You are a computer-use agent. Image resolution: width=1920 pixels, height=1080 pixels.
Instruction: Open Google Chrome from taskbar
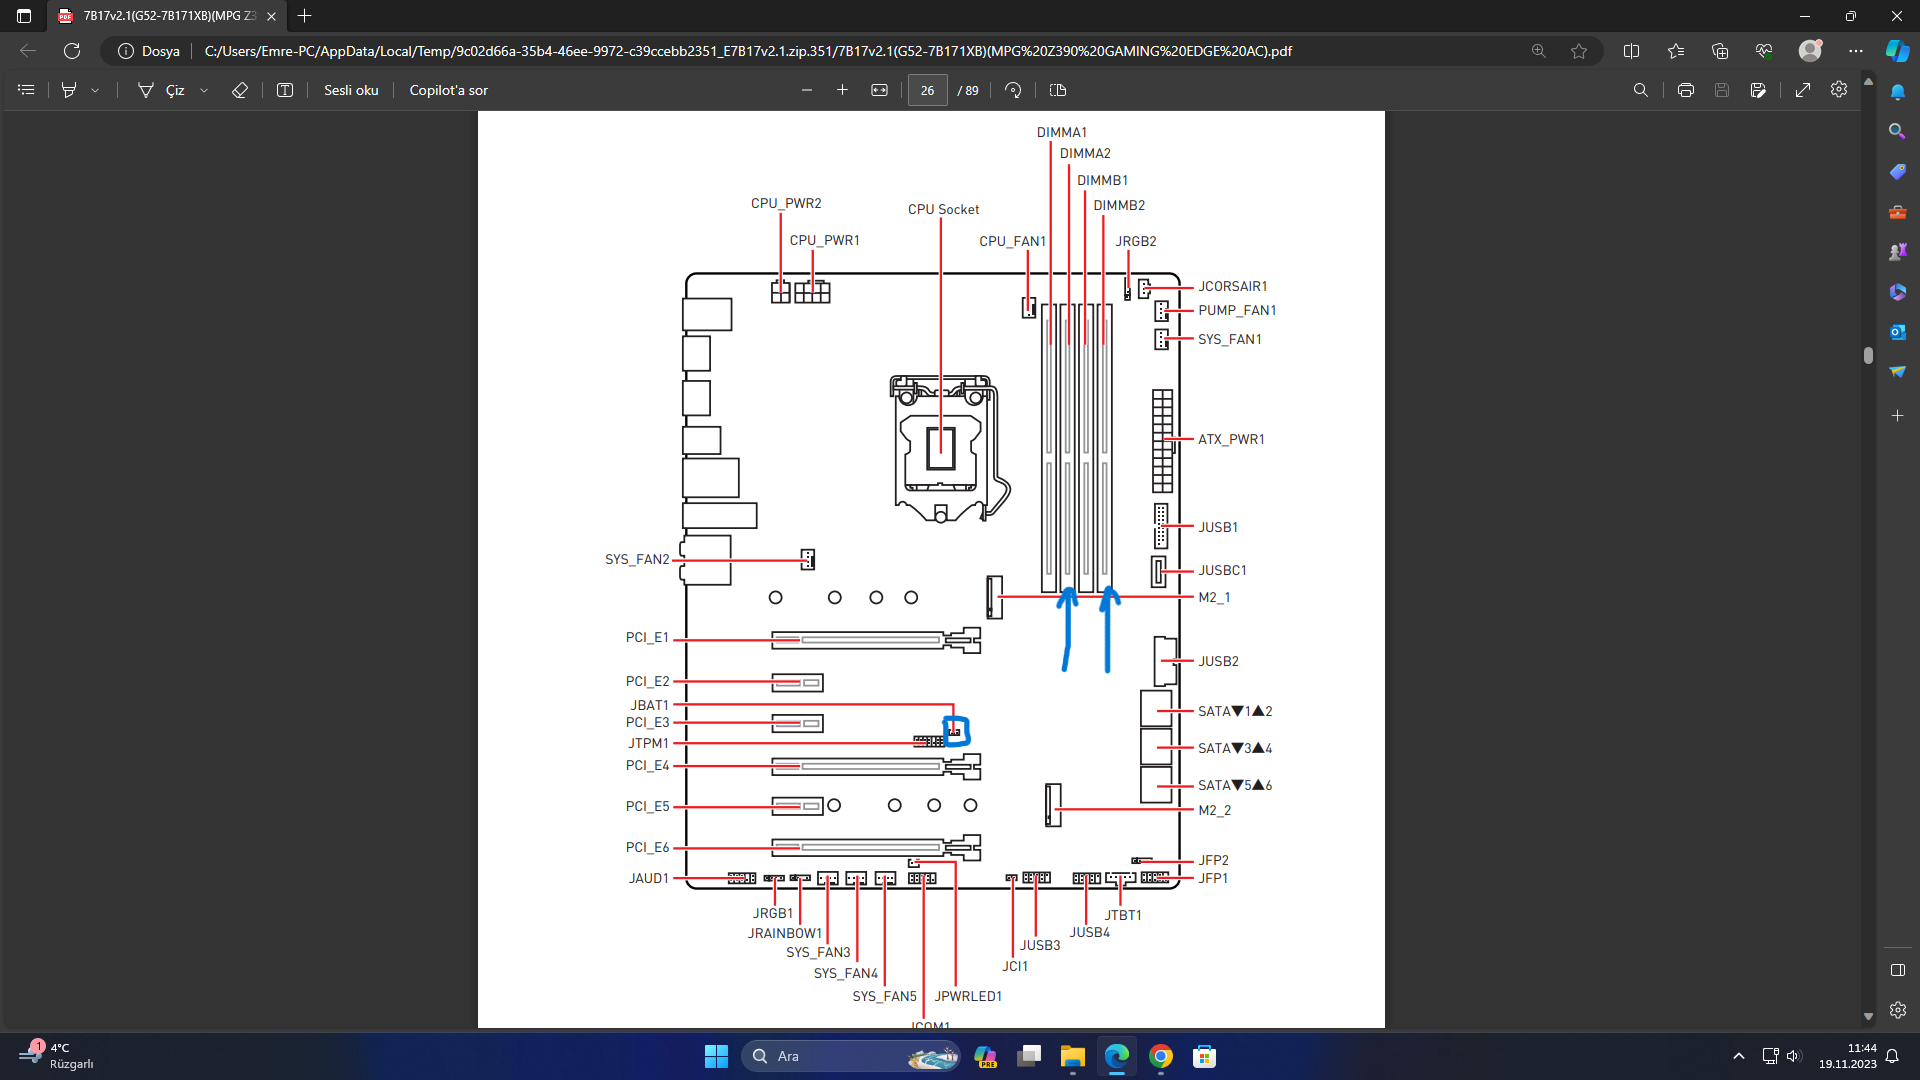pyautogui.click(x=1161, y=1056)
